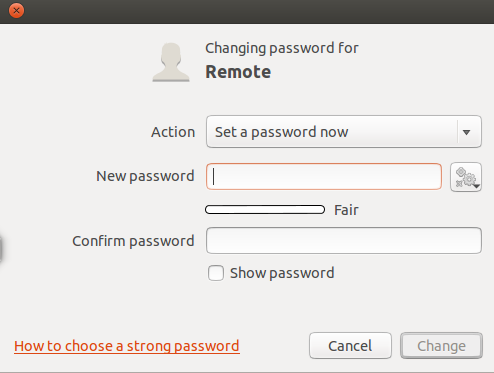This screenshot has height=373, width=494.
Task: Click the "Action" field label
Action: click(173, 132)
